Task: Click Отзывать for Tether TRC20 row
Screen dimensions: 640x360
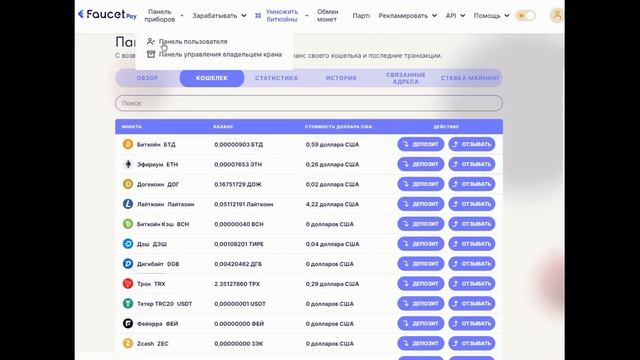Action: [472, 303]
